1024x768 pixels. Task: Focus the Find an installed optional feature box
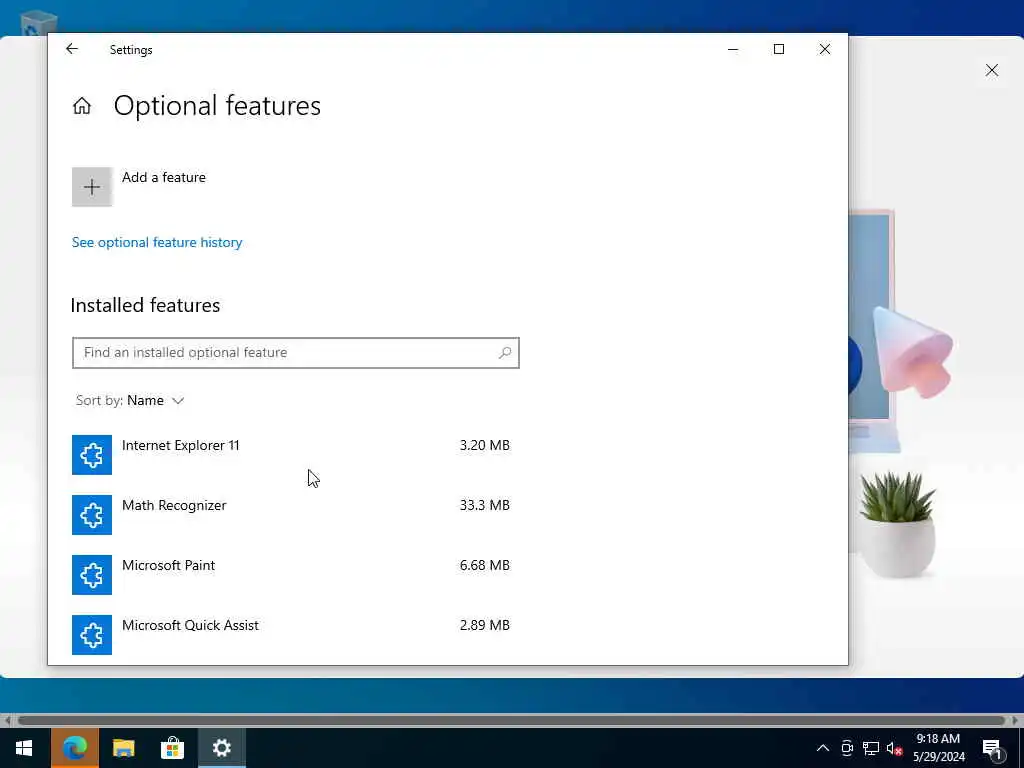pyautogui.click(x=296, y=353)
